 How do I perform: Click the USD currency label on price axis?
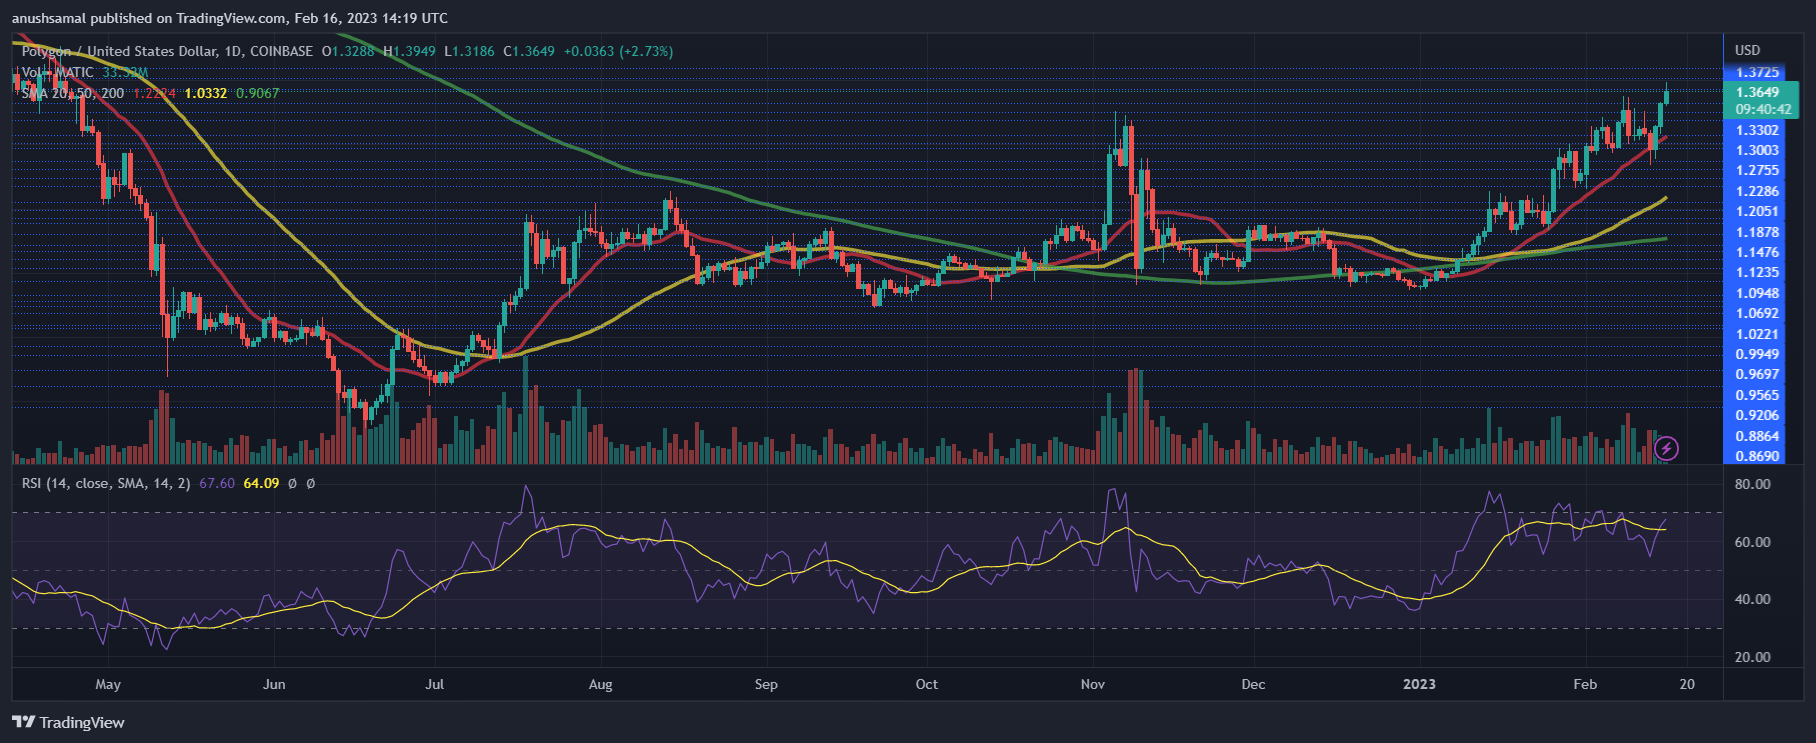(1747, 50)
